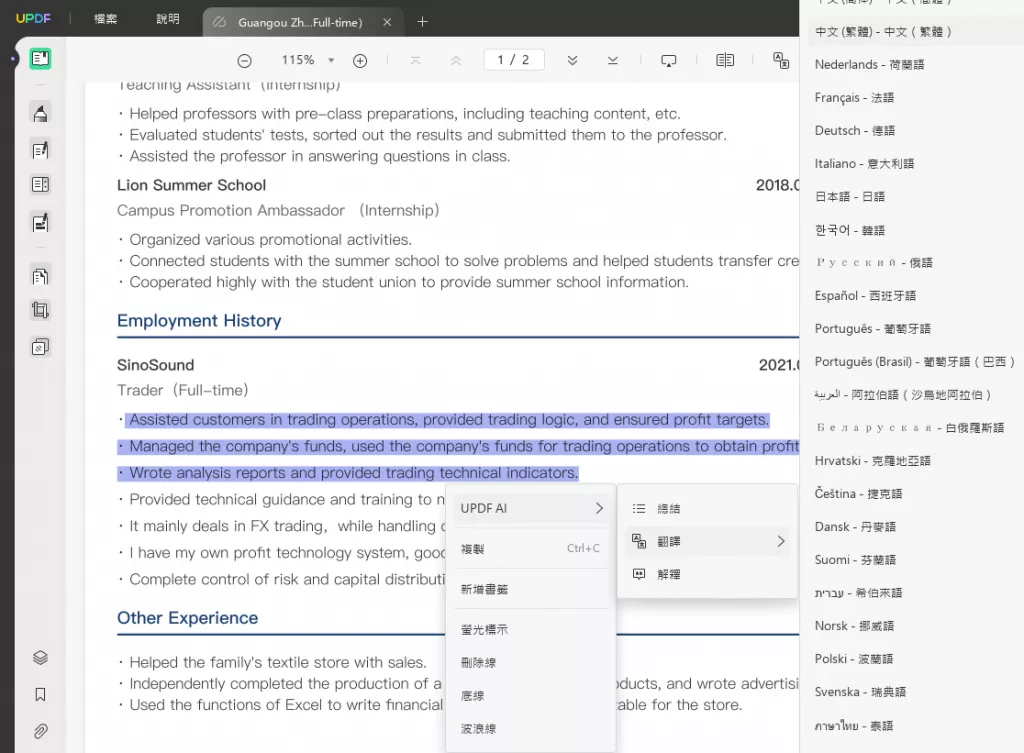Expand the 翻譯 translate submenu
Image resolution: width=1024 pixels, height=753 pixels.
pos(707,541)
